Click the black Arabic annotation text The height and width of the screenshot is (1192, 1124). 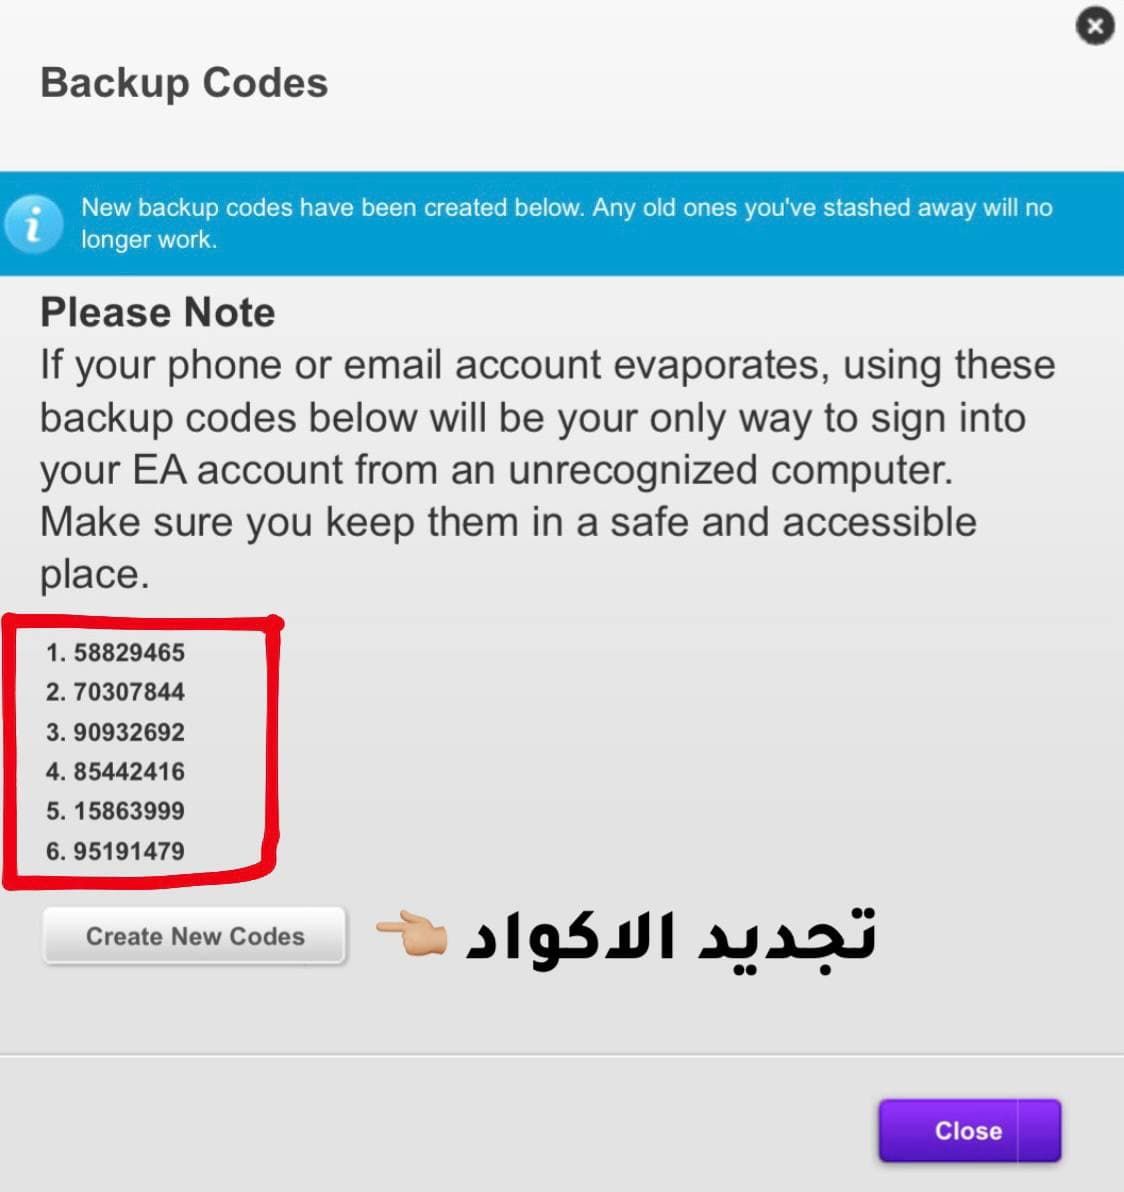672,937
